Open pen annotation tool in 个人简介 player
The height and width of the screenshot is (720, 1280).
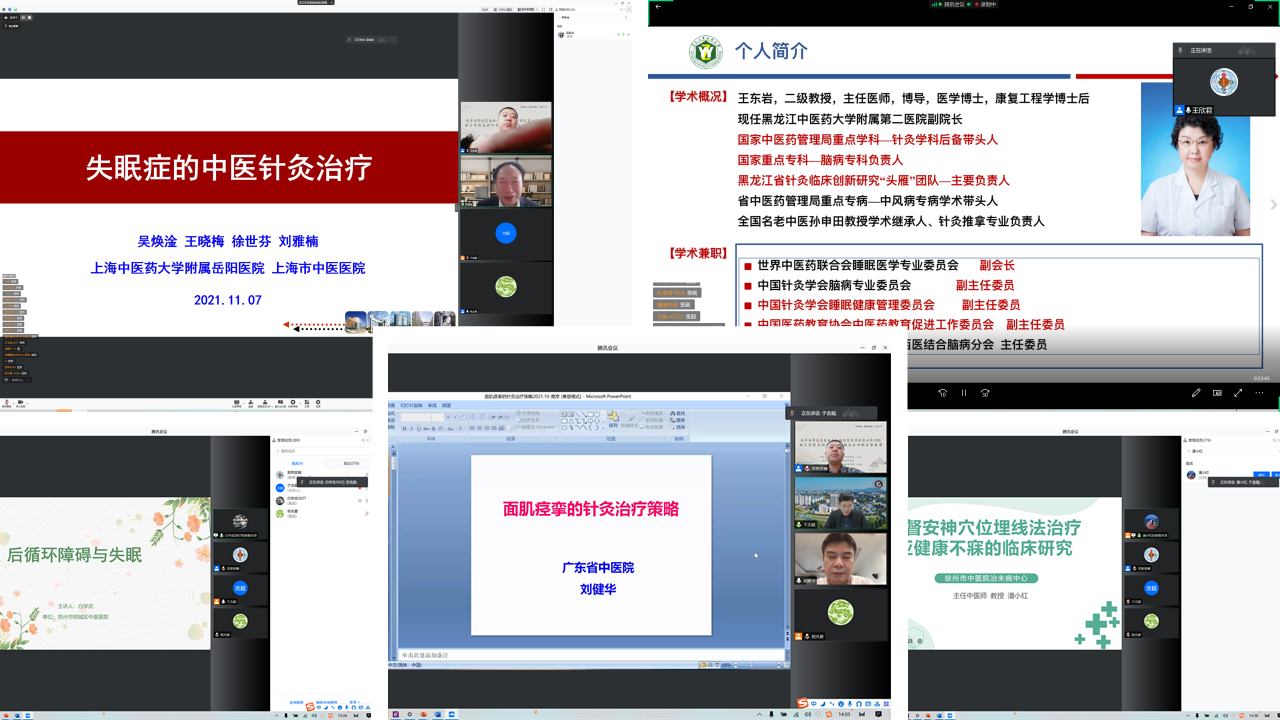pos(1196,393)
